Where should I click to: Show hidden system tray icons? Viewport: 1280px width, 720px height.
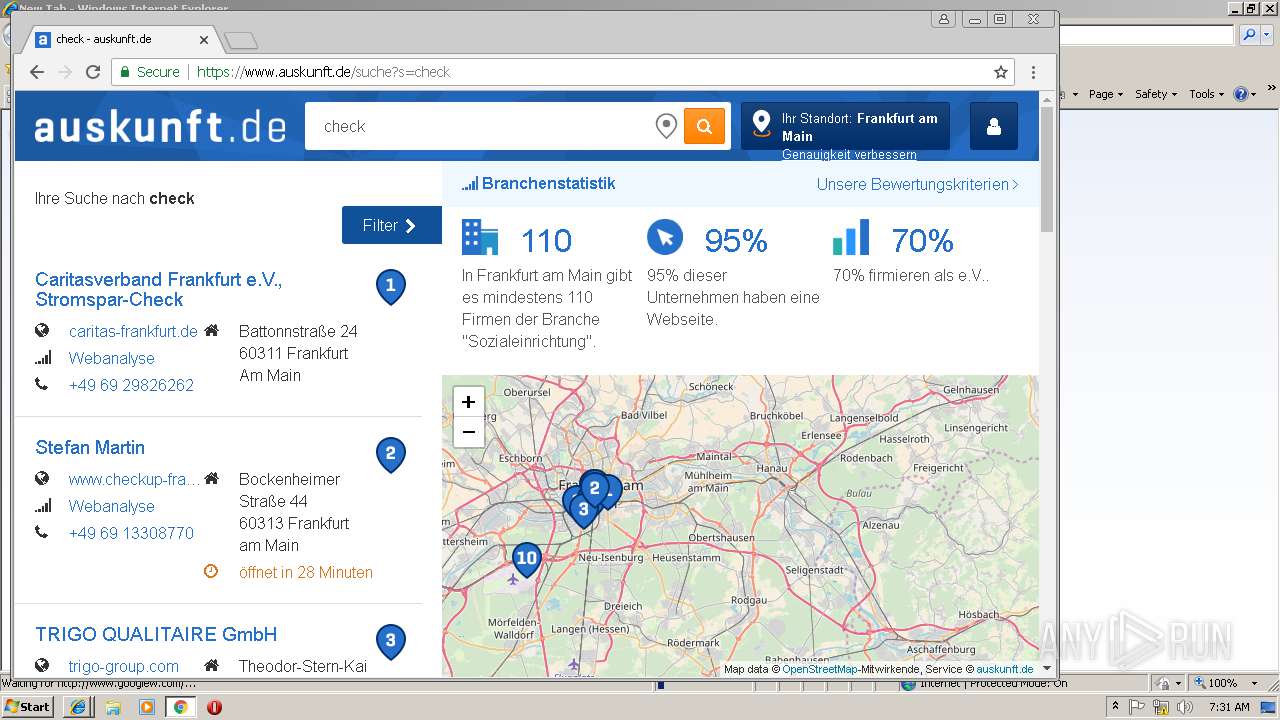[1115, 707]
